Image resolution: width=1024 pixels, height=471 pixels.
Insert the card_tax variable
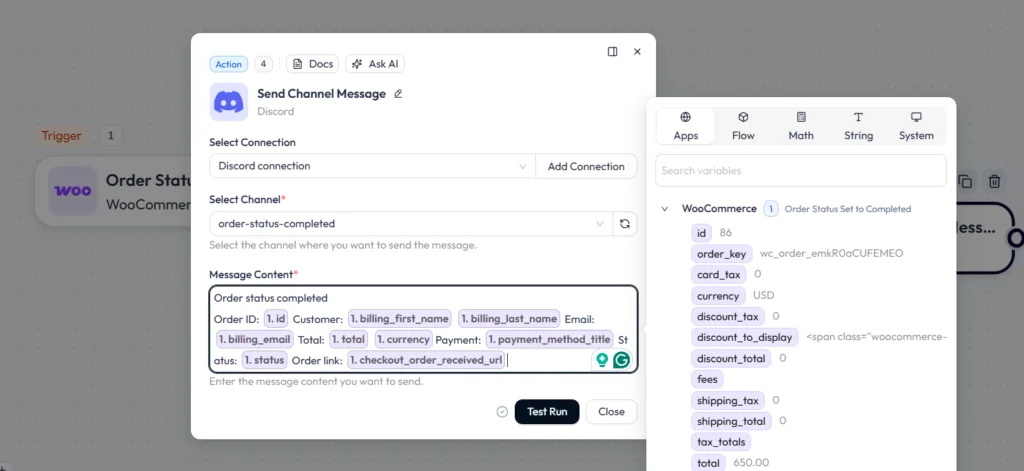[718, 274]
